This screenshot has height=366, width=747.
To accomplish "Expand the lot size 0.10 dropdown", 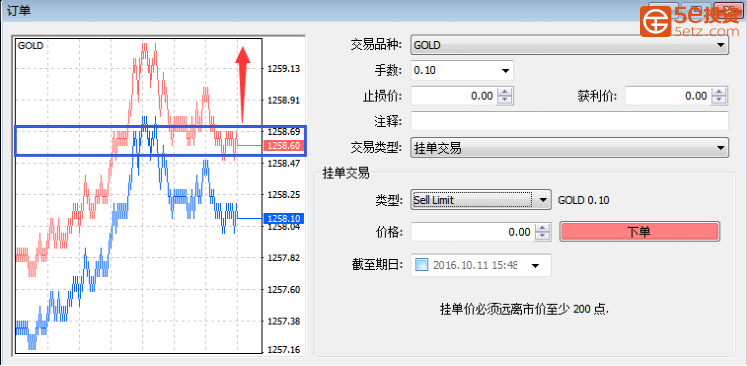I will (x=462, y=71).
